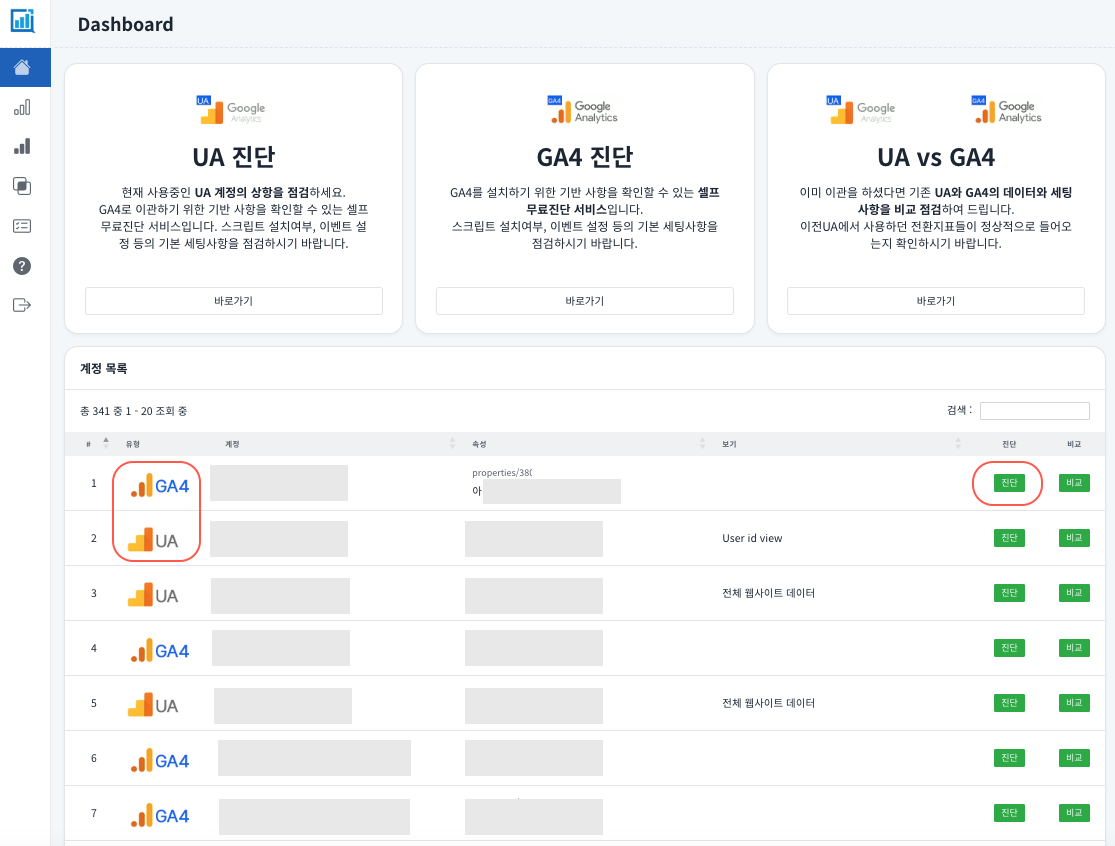Sort by the 보기 column arrows
The height and width of the screenshot is (846, 1115).
(x=958, y=443)
